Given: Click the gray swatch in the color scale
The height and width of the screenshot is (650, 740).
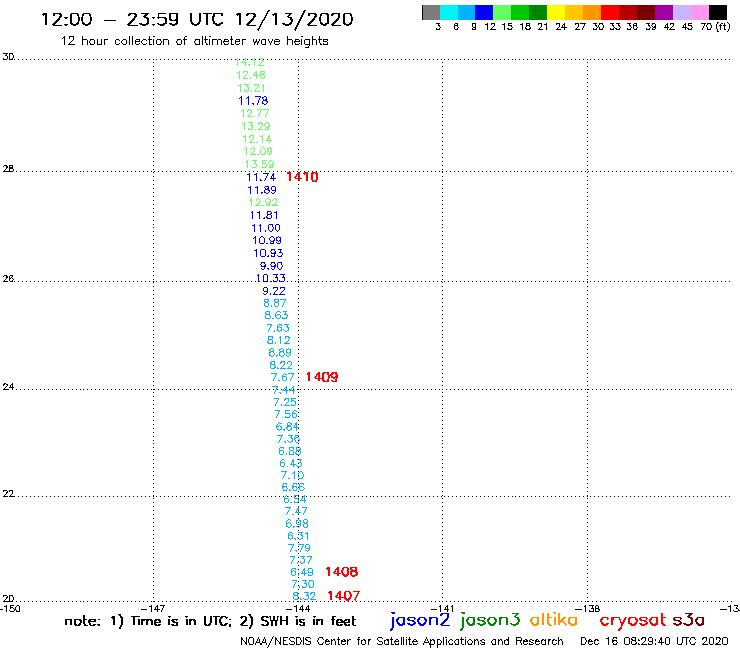Looking at the screenshot, I should pyautogui.click(x=431, y=12).
